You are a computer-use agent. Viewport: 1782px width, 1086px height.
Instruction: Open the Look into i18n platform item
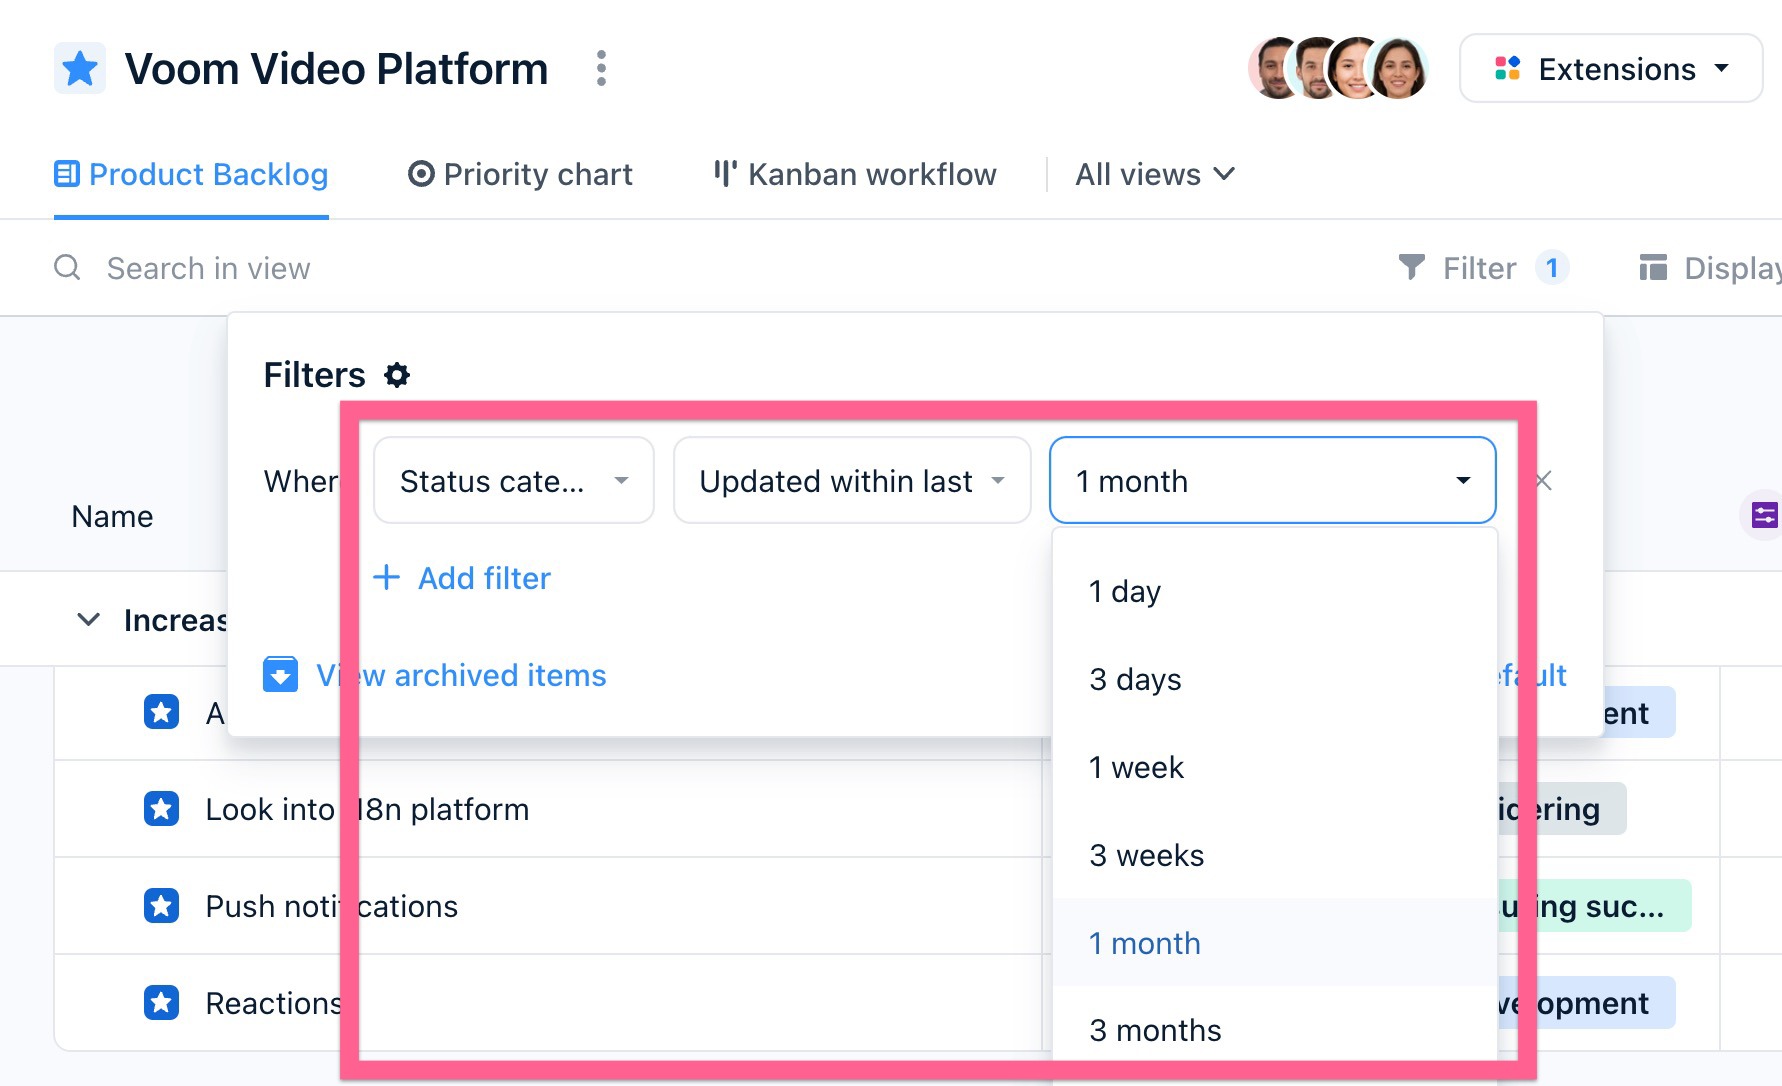[367, 809]
